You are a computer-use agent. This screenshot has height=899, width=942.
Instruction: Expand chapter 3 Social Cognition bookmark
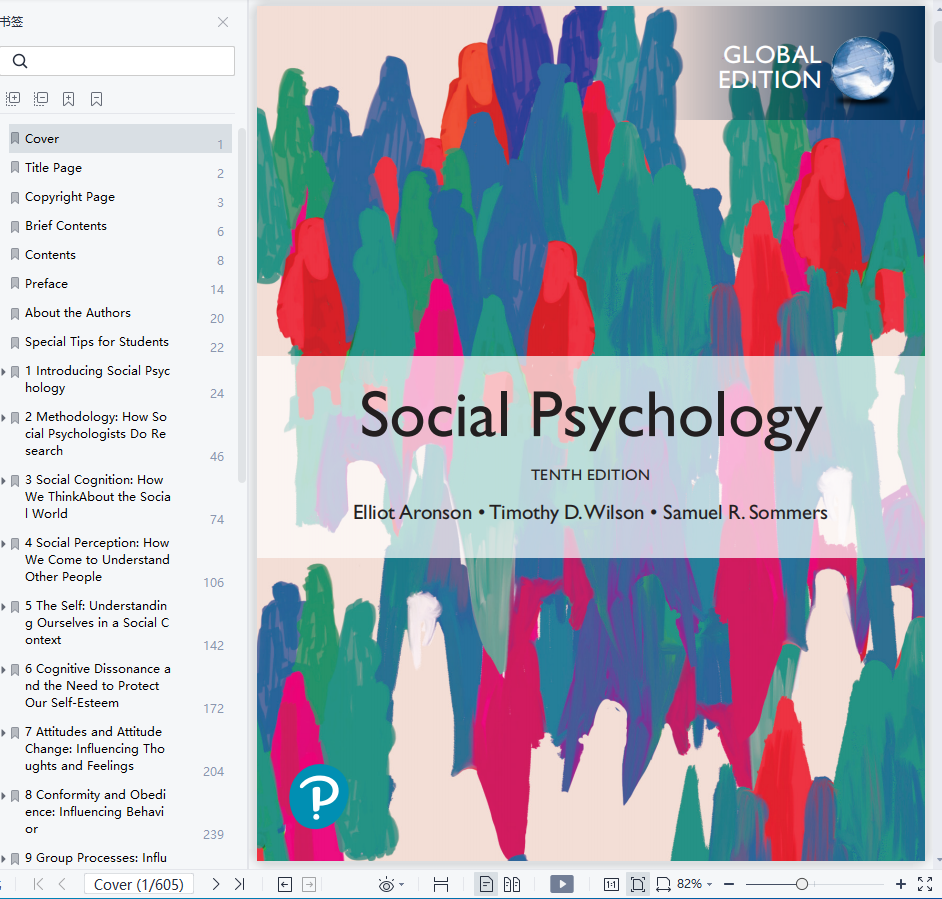[4, 481]
